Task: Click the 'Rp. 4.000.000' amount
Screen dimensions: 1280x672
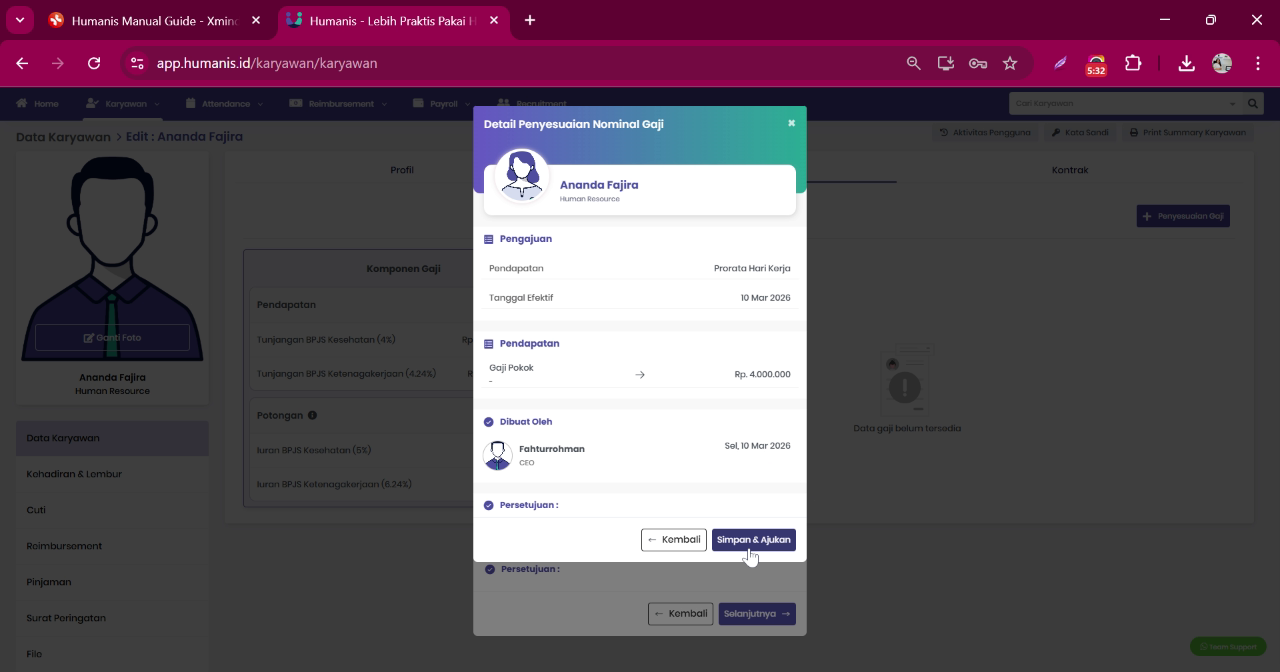Action: [x=762, y=375]
